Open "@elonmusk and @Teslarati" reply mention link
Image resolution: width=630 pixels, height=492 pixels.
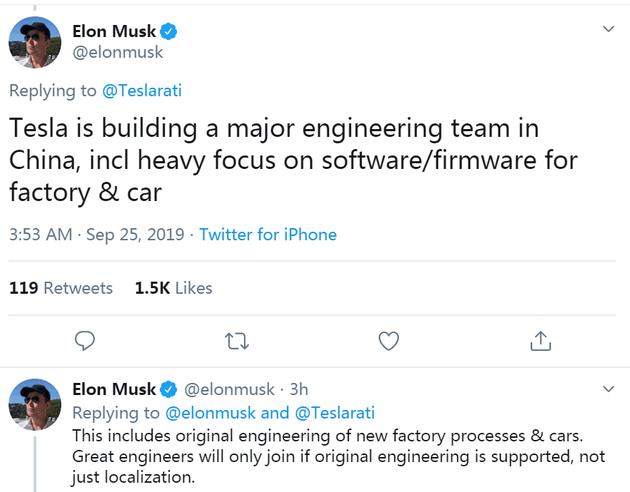pyautogui.click(x=269, y=412)
